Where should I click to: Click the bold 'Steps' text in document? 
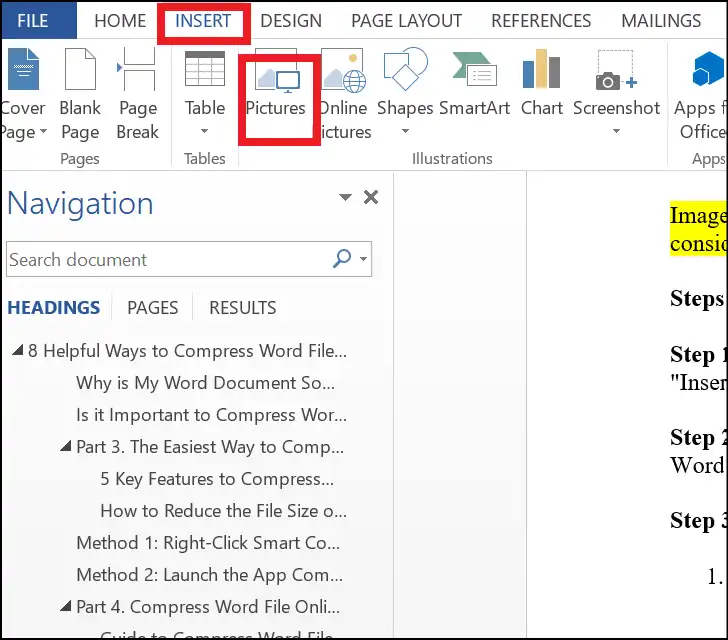[697, 298]
